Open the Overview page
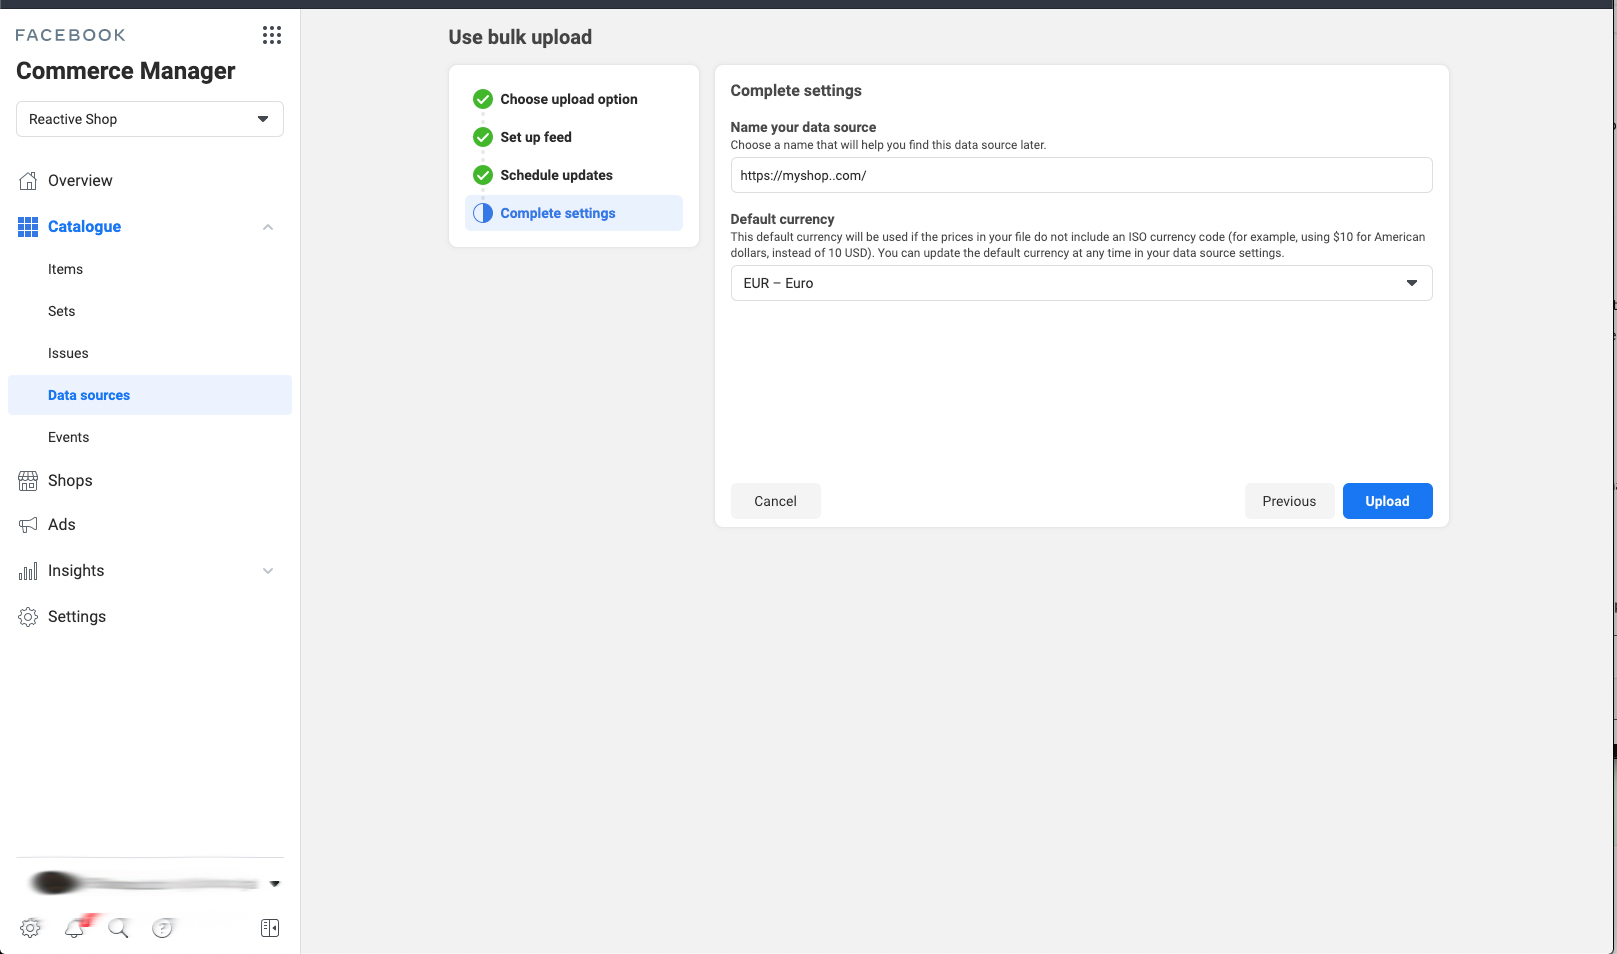The height and width of the screenshot is (954, 1617). (x=80, y=181)
